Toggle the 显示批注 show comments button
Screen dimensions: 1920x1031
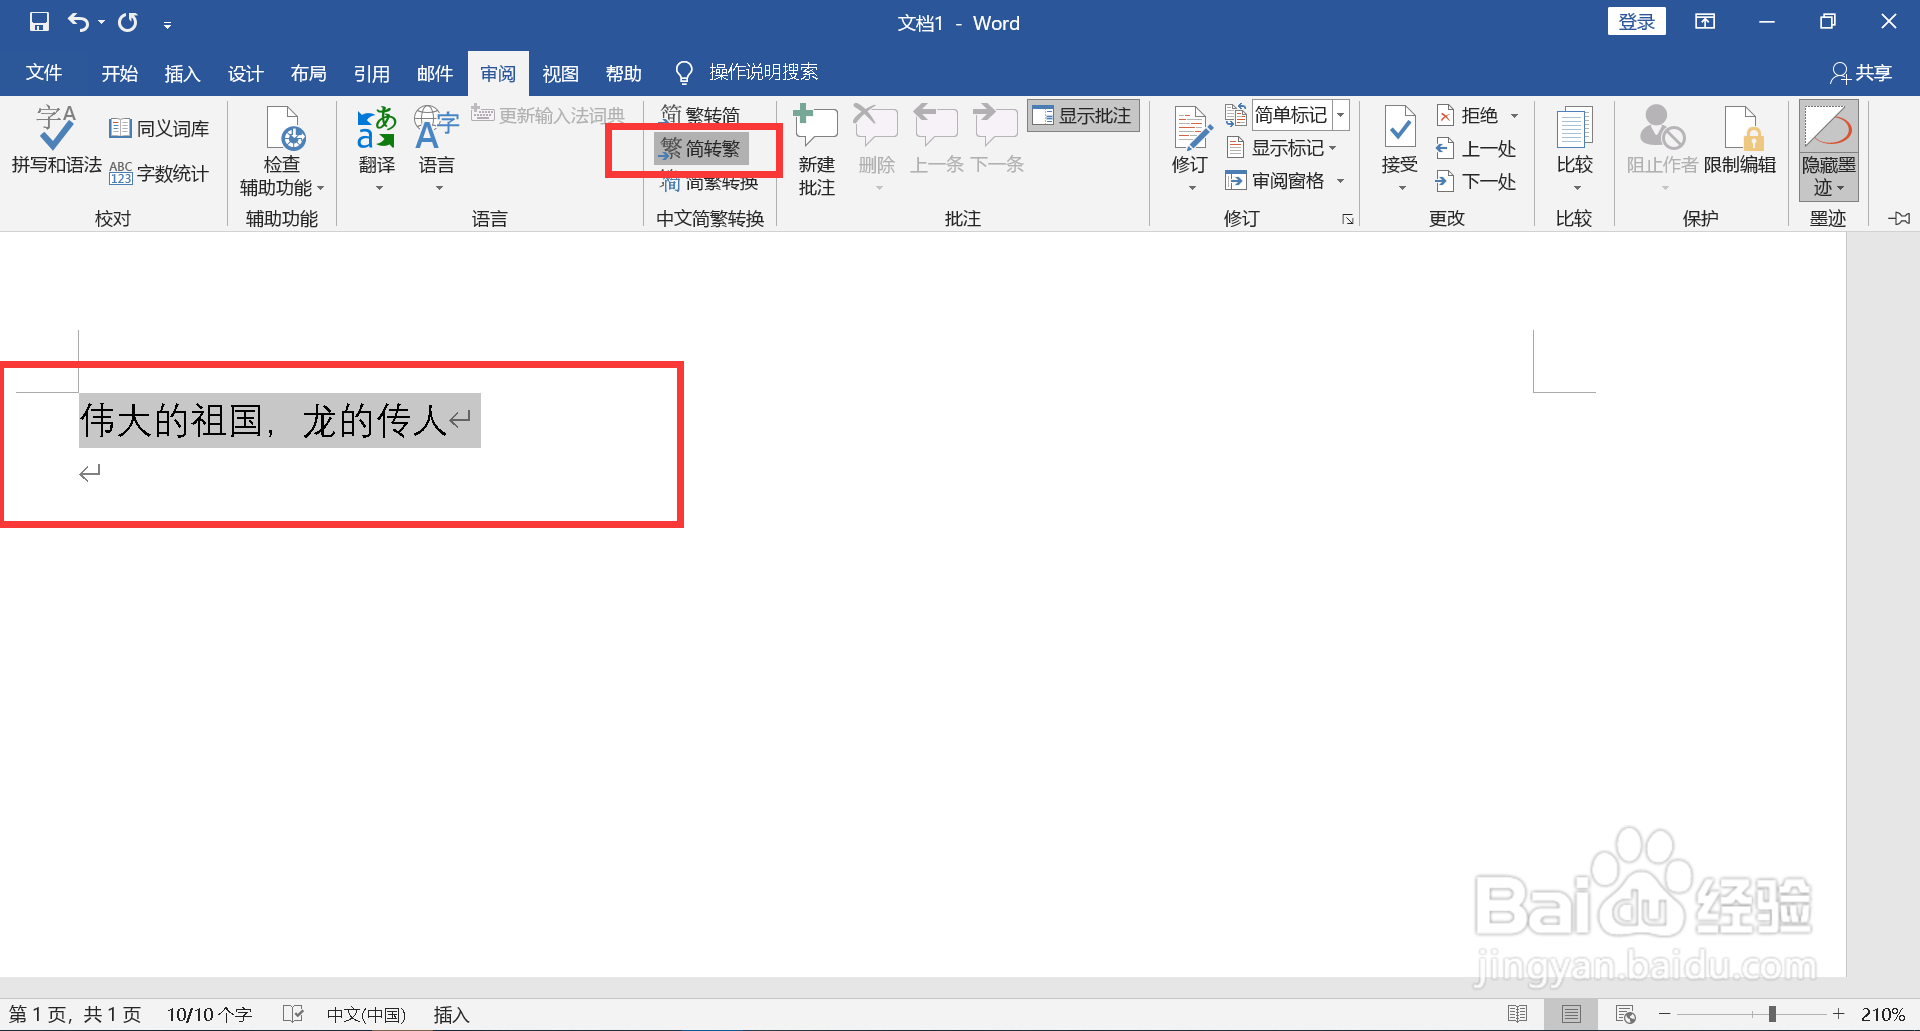pos(1084,116)
